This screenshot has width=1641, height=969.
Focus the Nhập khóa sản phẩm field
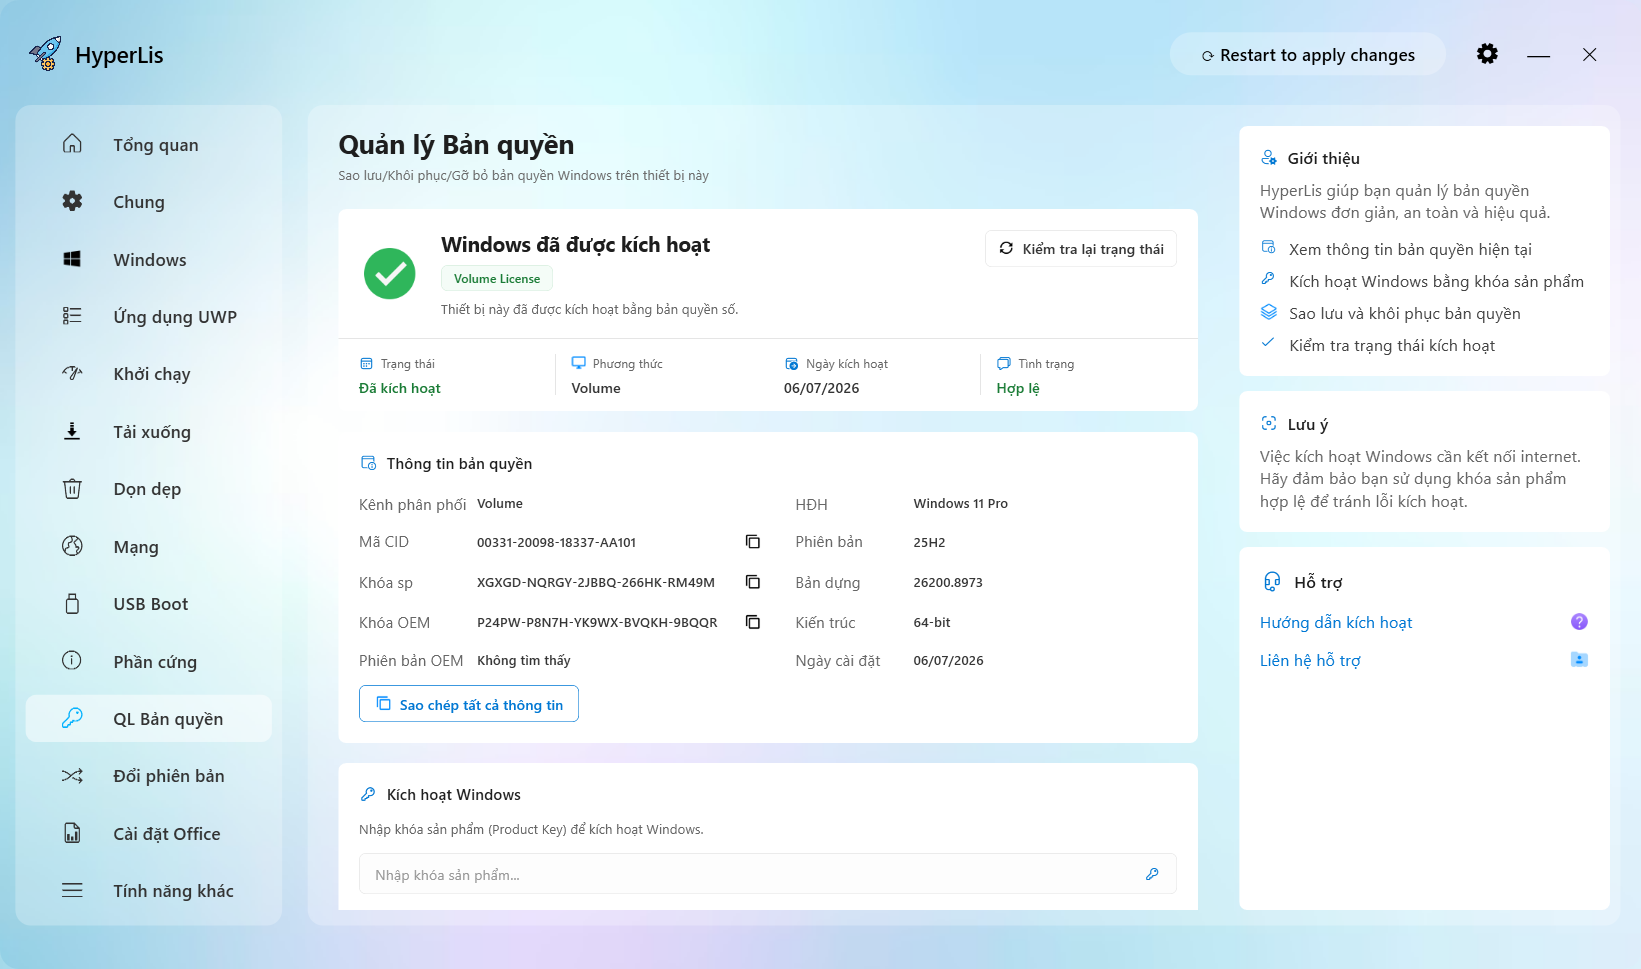click(768, 874)
